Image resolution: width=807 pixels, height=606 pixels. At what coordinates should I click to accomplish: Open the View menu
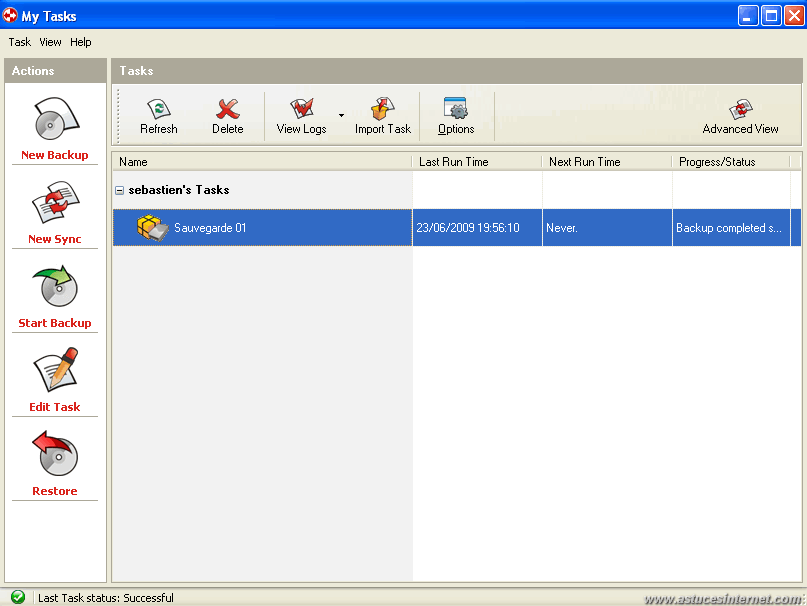click(x=50, y=42)
